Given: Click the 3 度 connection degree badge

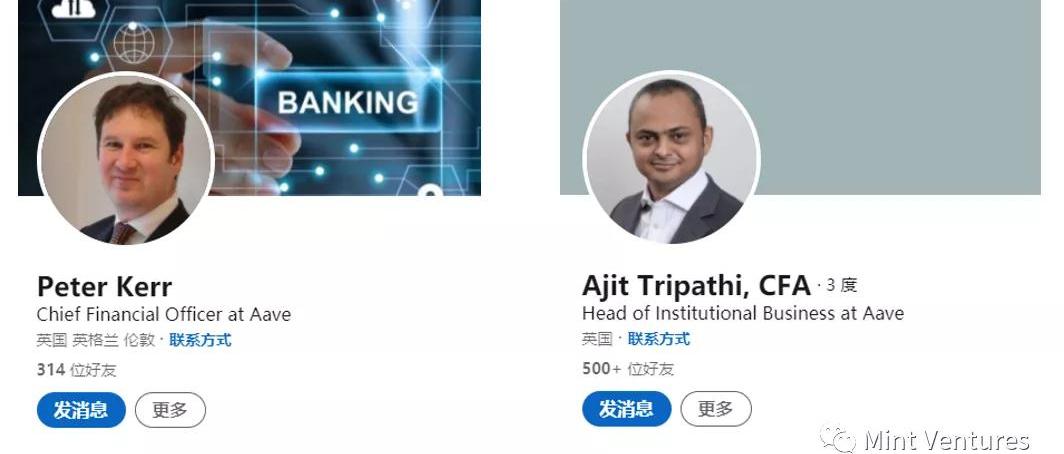Looking at the screenshot, I should 841,286.
